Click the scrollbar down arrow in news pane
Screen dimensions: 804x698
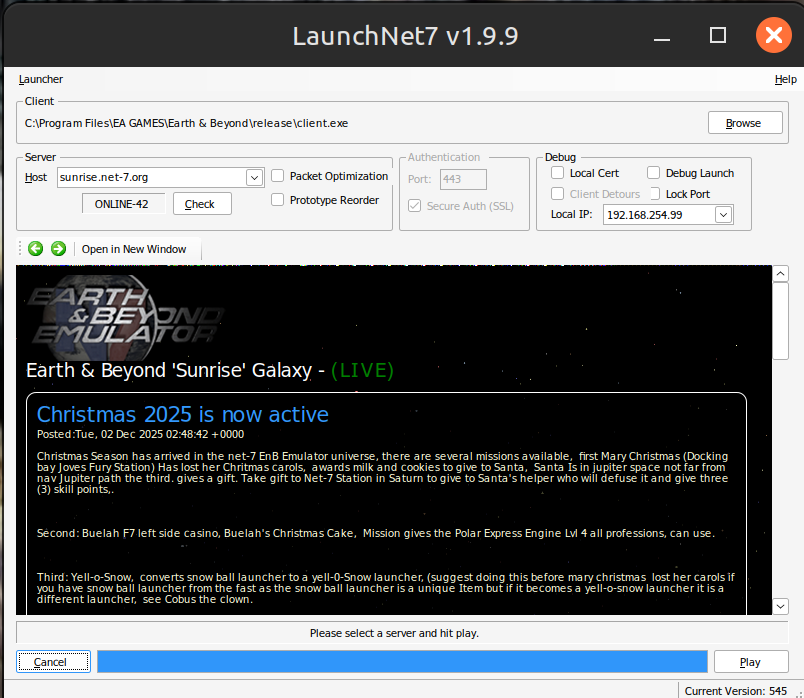coord(780,606)
